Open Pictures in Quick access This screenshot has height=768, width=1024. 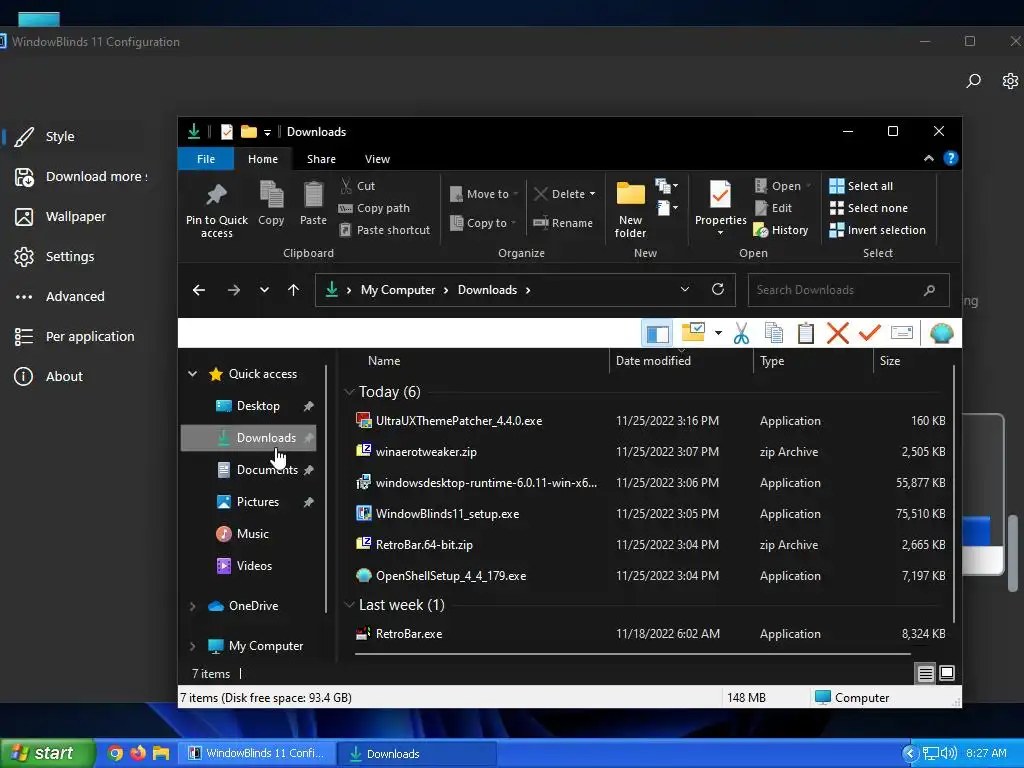point(257,502)
